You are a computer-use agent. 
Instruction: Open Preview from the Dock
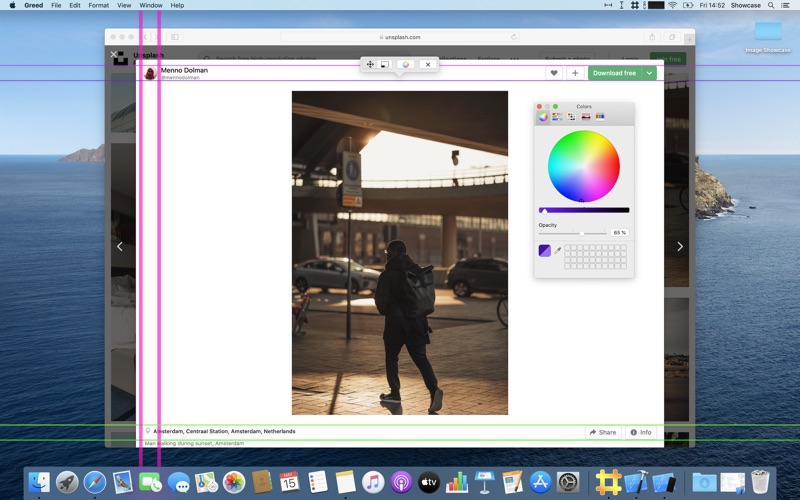point(123,482)
